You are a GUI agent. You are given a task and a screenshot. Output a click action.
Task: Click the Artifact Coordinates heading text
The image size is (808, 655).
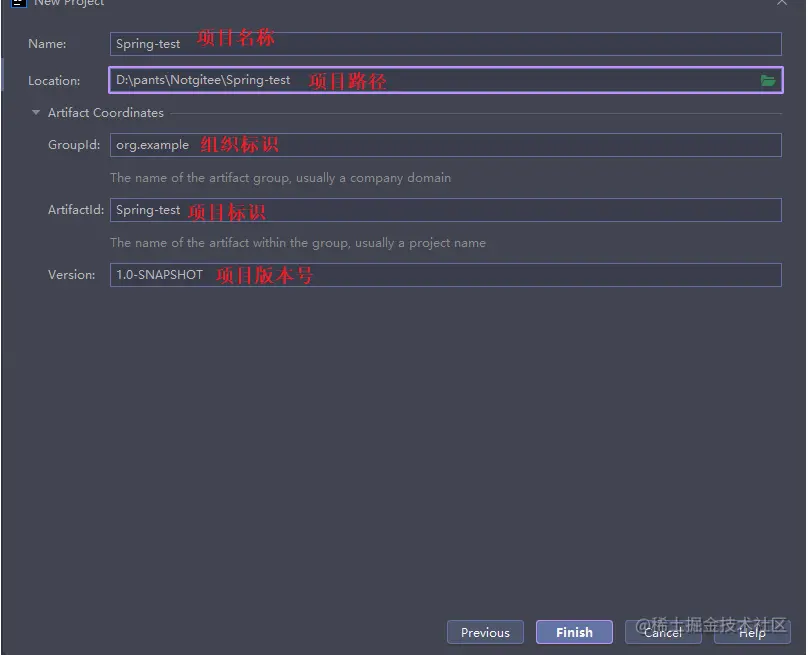106,112
